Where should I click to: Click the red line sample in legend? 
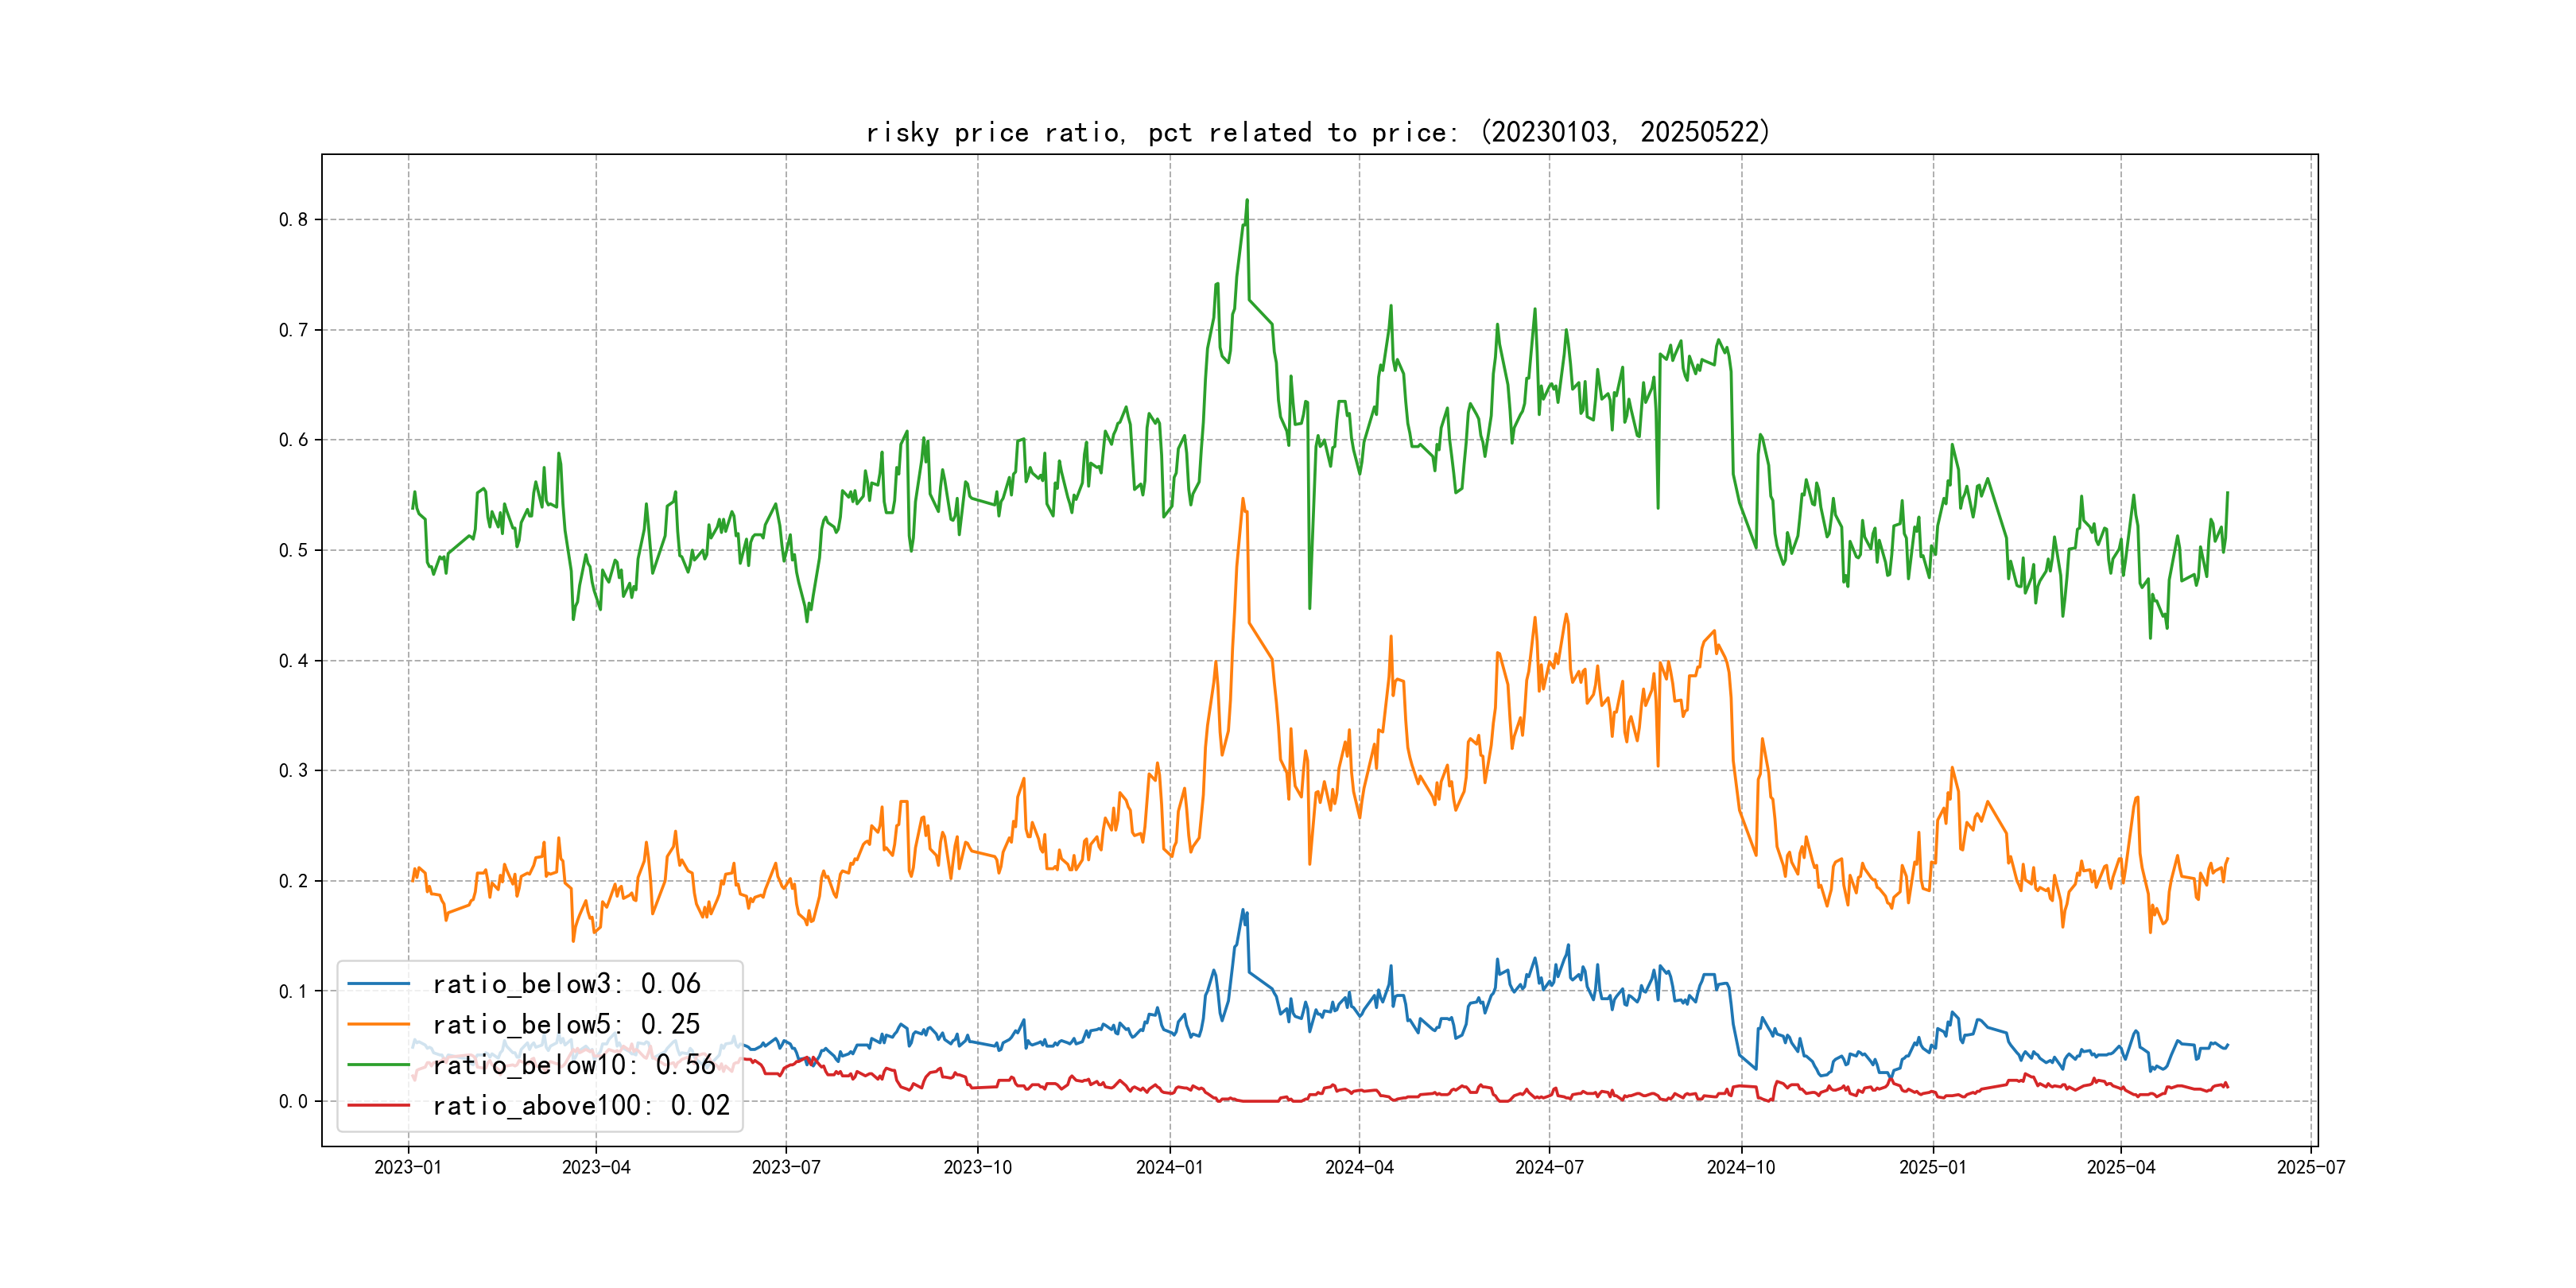click(x=379, y=1105)
